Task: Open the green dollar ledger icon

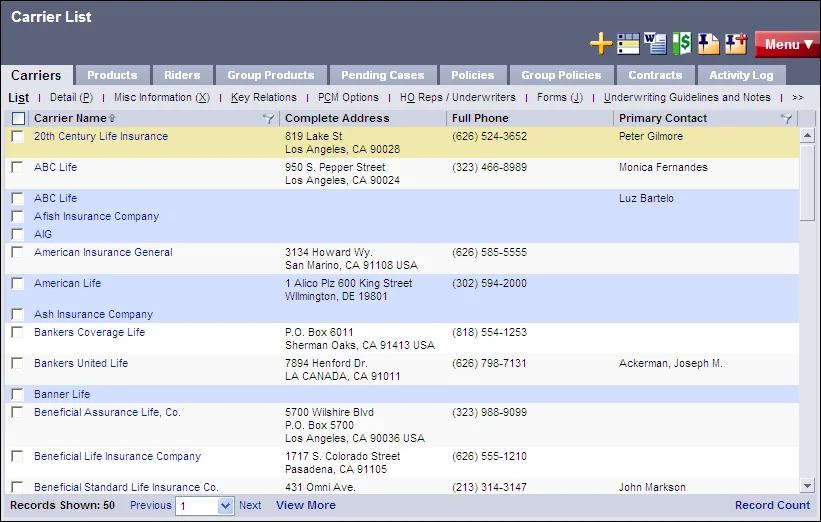Action: [x=682, y=43]
